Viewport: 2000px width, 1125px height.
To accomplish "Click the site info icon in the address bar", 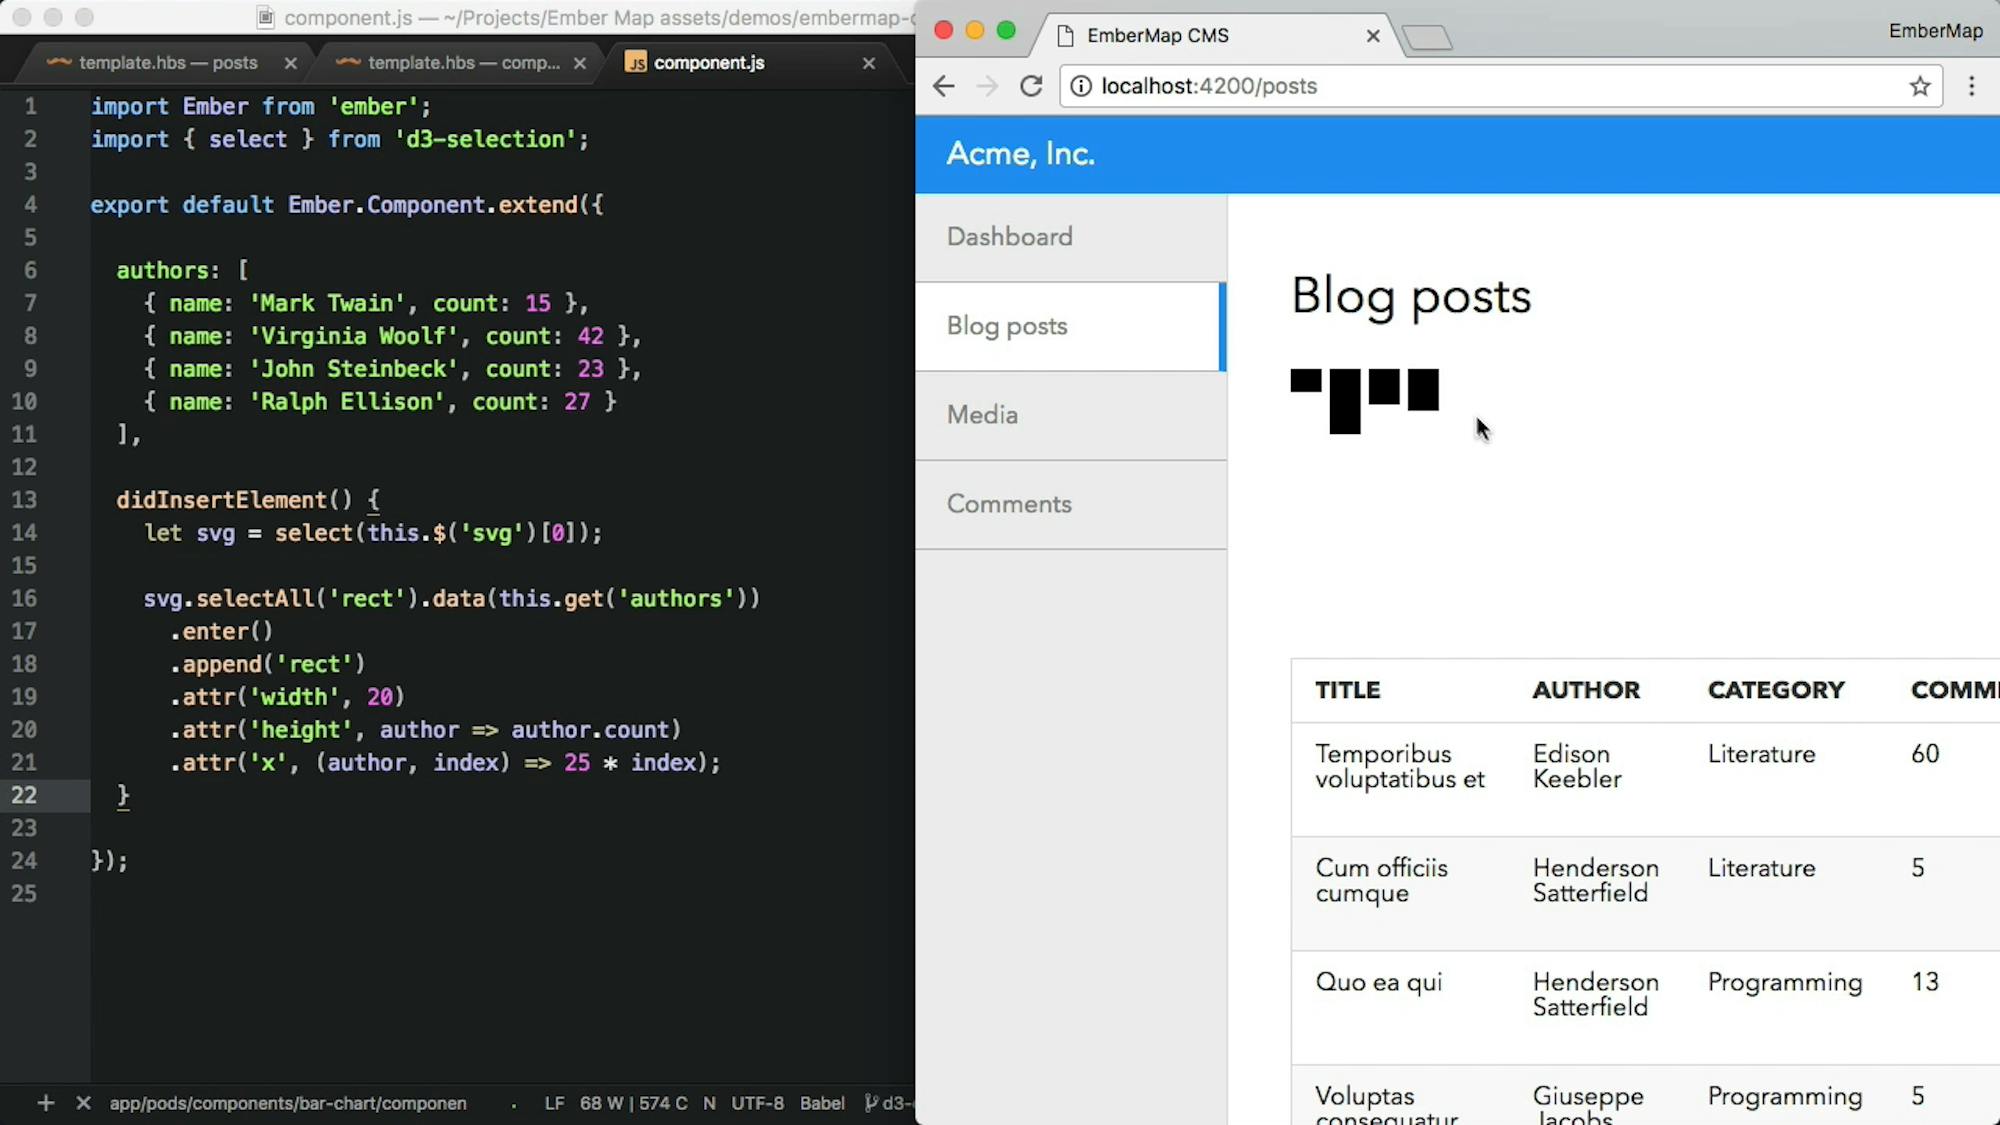I will click(1081, 86).
